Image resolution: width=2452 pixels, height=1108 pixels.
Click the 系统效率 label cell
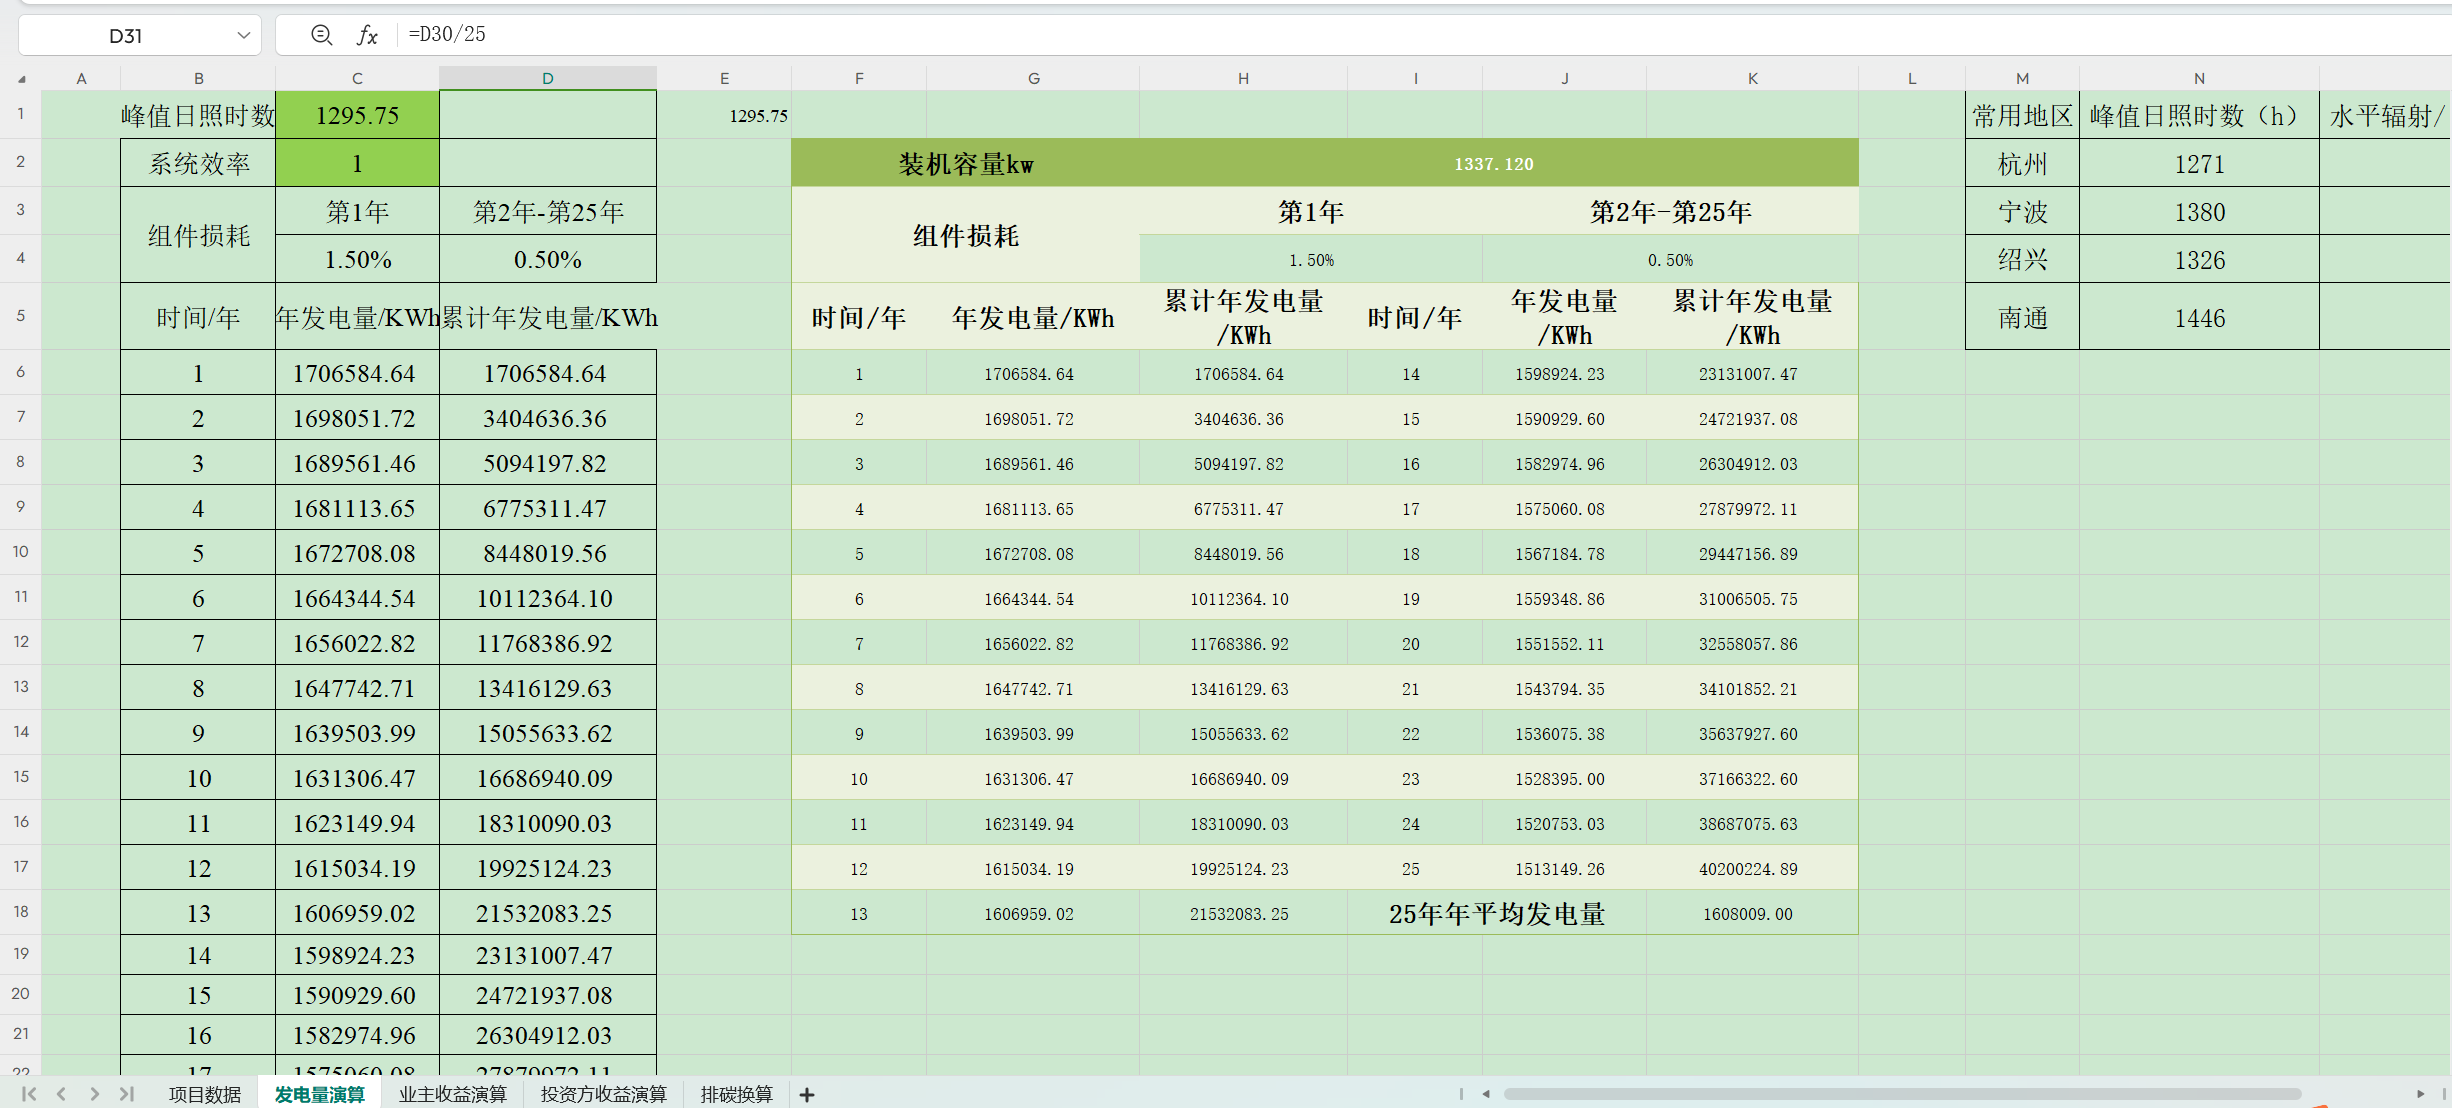[198, 163]
